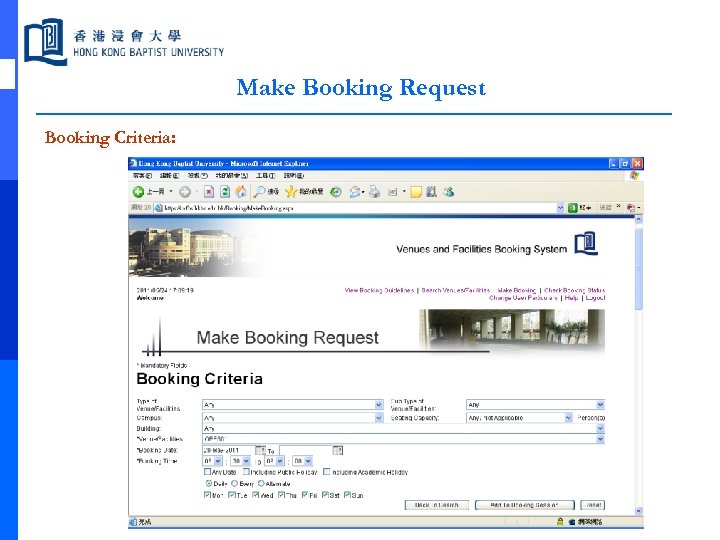The width and height of the screenshot is (720, 540).
Task: Tick the Including Academic Holiday checkbox
Action: [326, 472]
